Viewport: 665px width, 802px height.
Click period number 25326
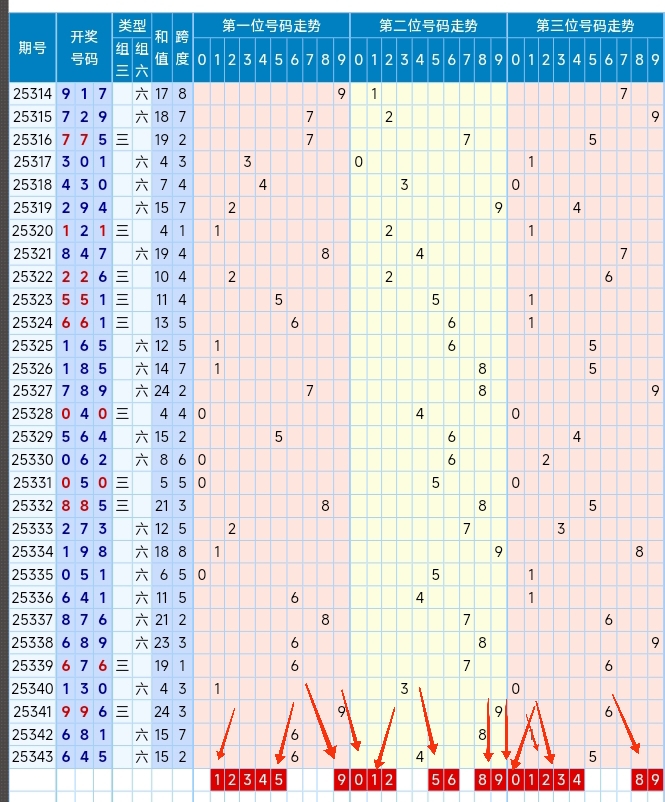pos(33,369)
